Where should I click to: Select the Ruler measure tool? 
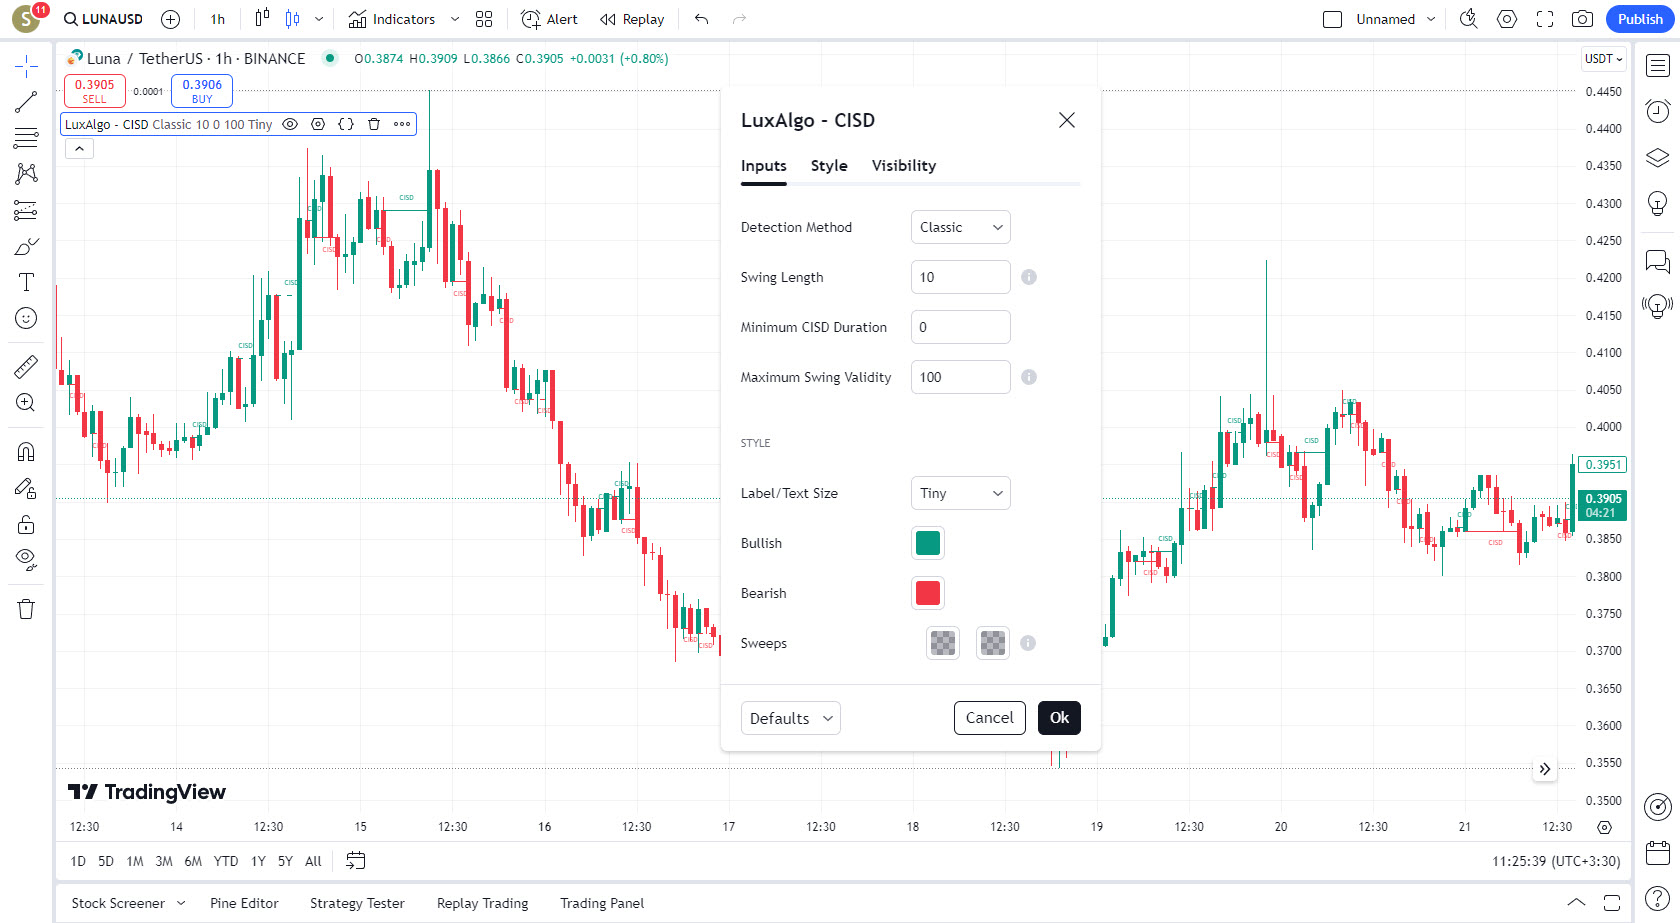(x=26, y=367)
